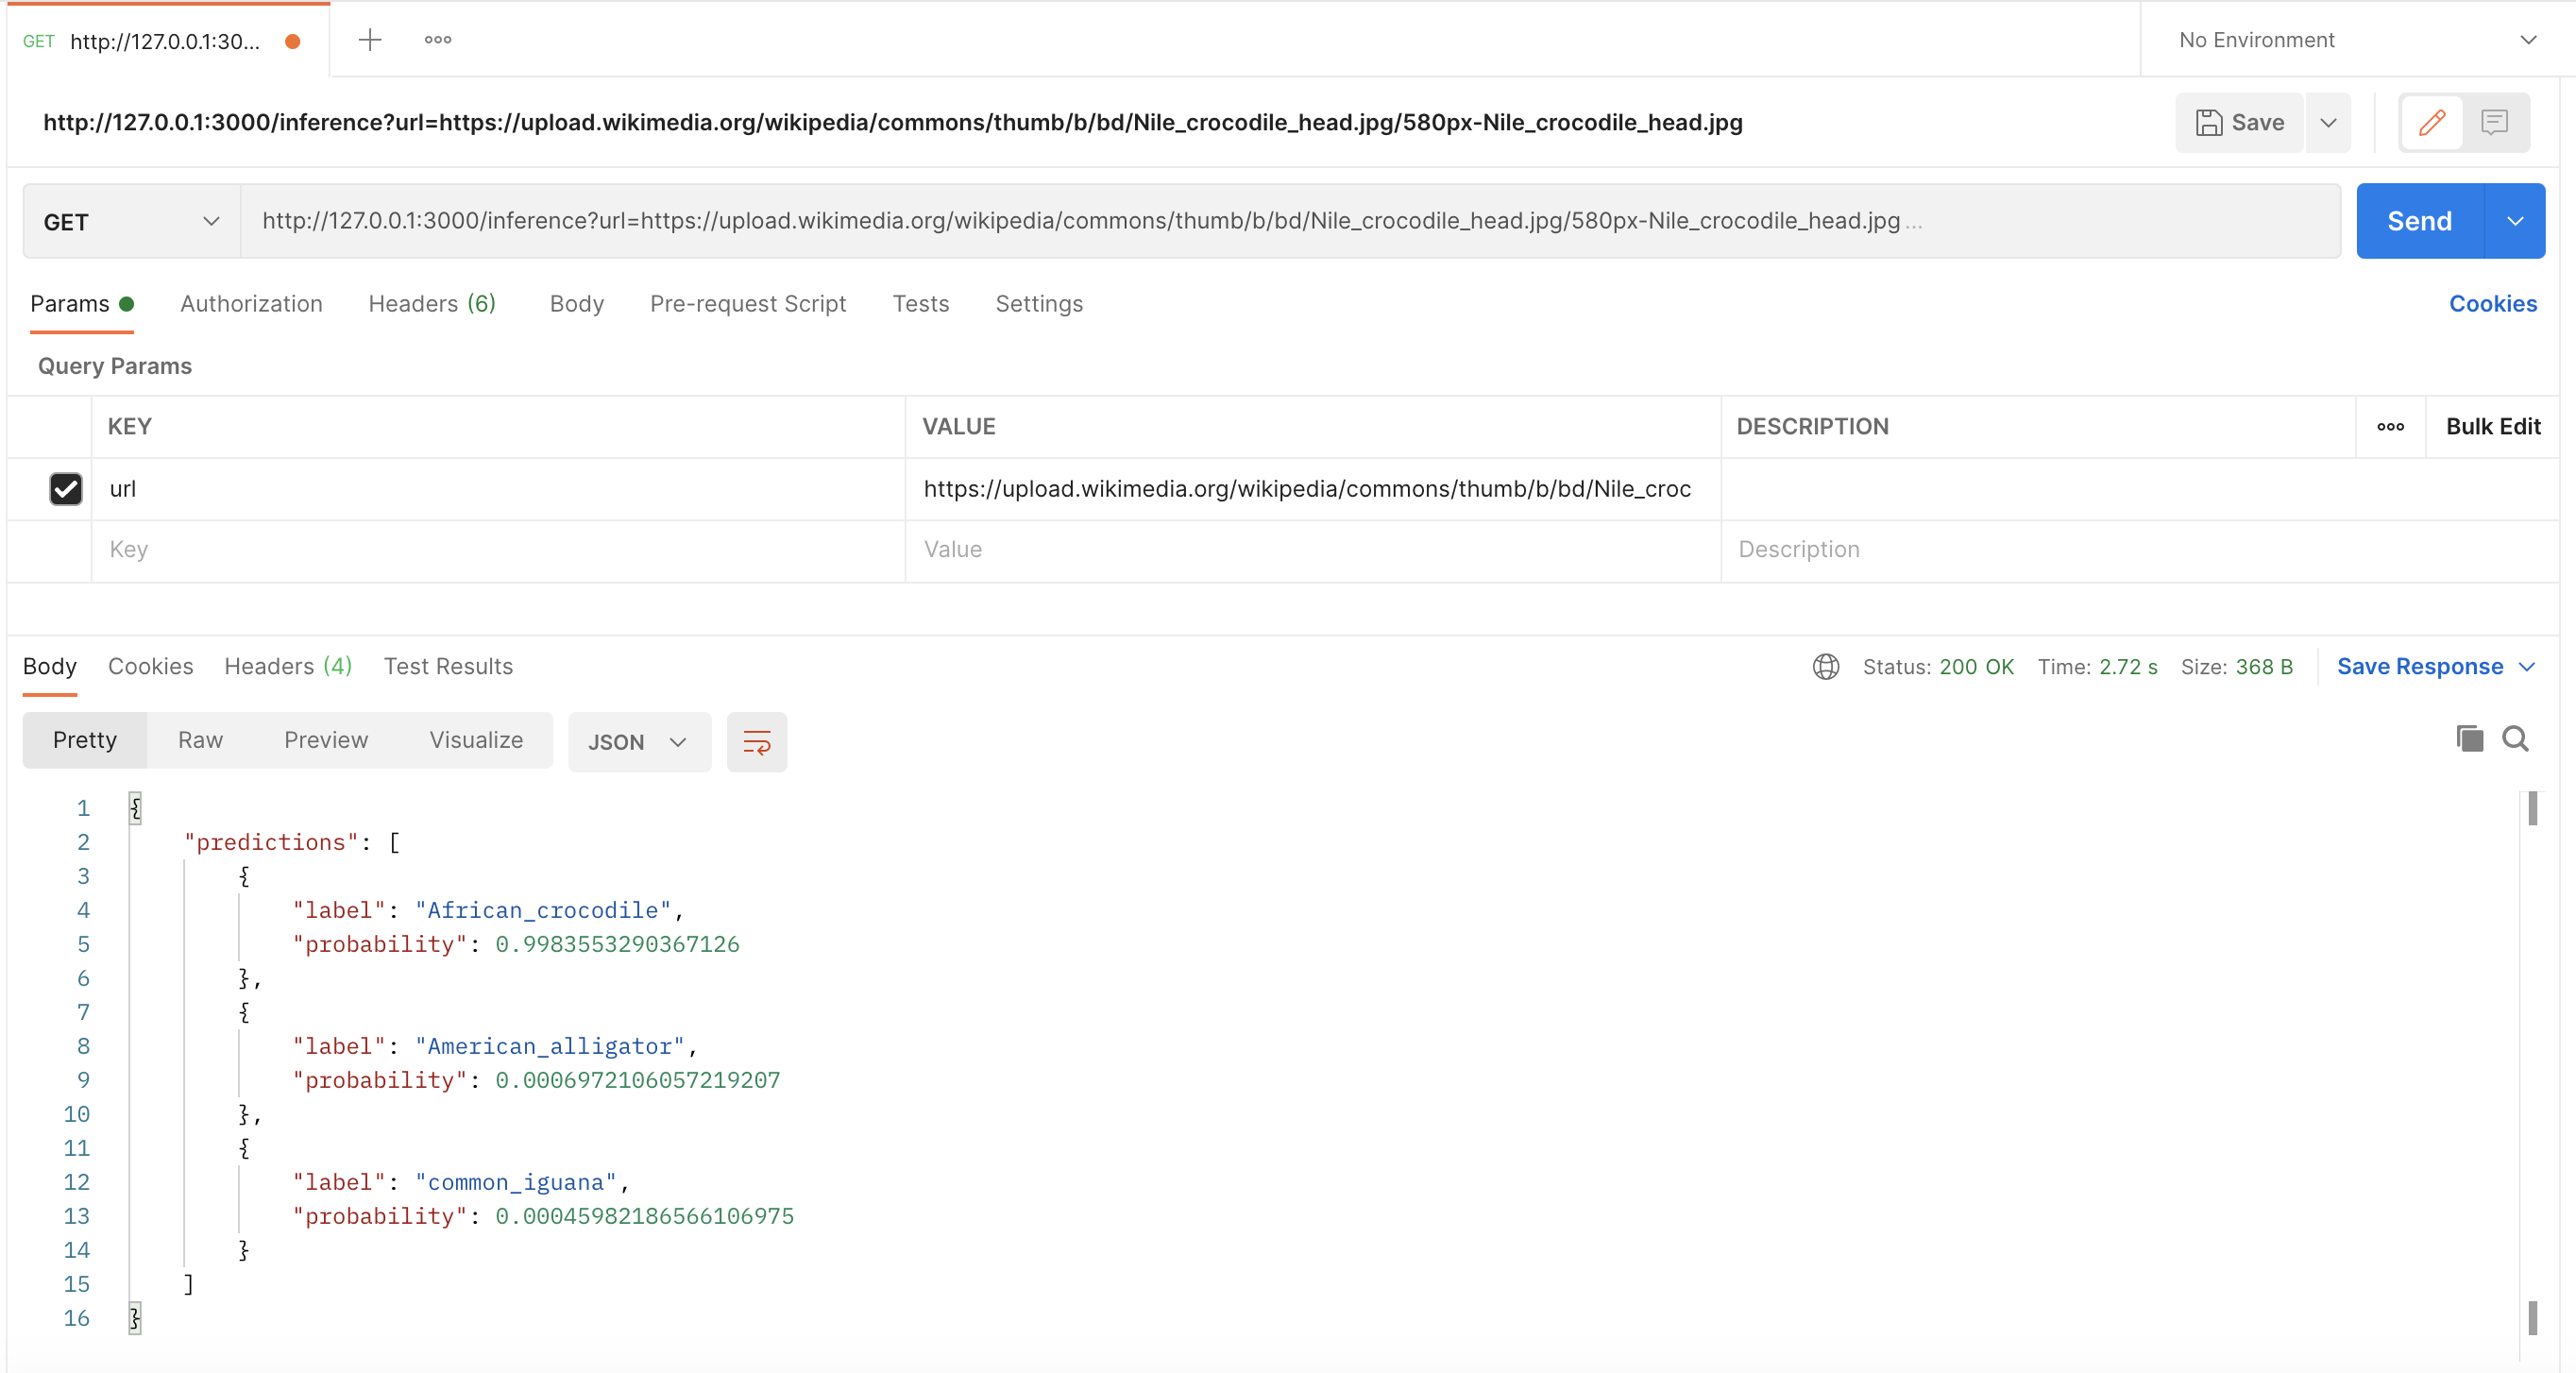Open the comments icon next to pencil

(2495, 122)
